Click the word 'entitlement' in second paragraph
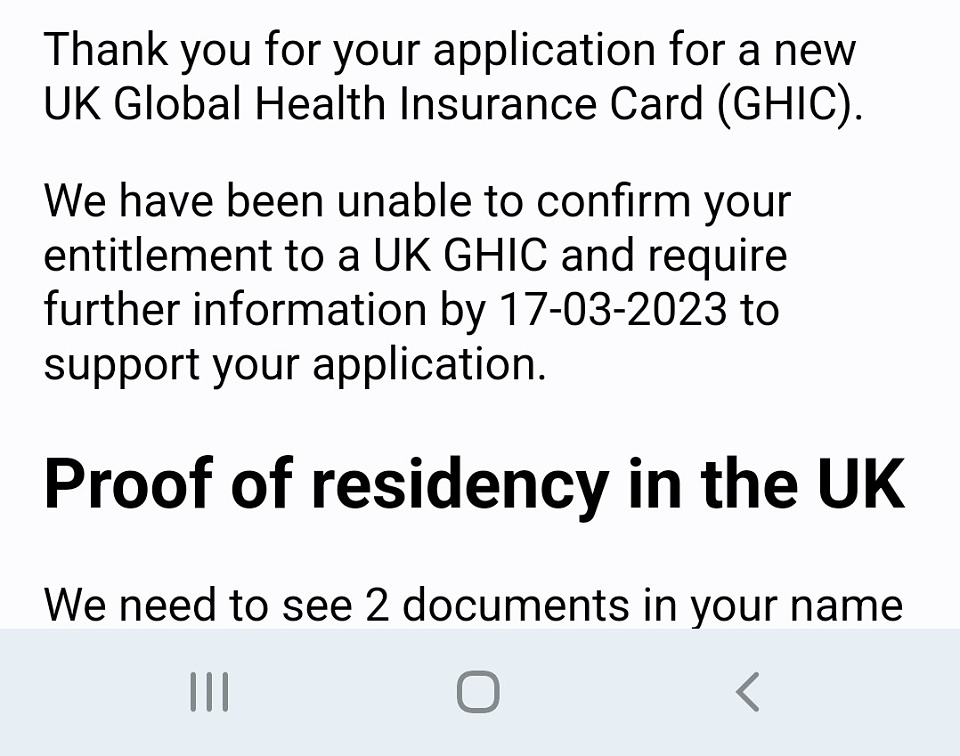Viewport: 960px width, 756px height. click(157, 256)
